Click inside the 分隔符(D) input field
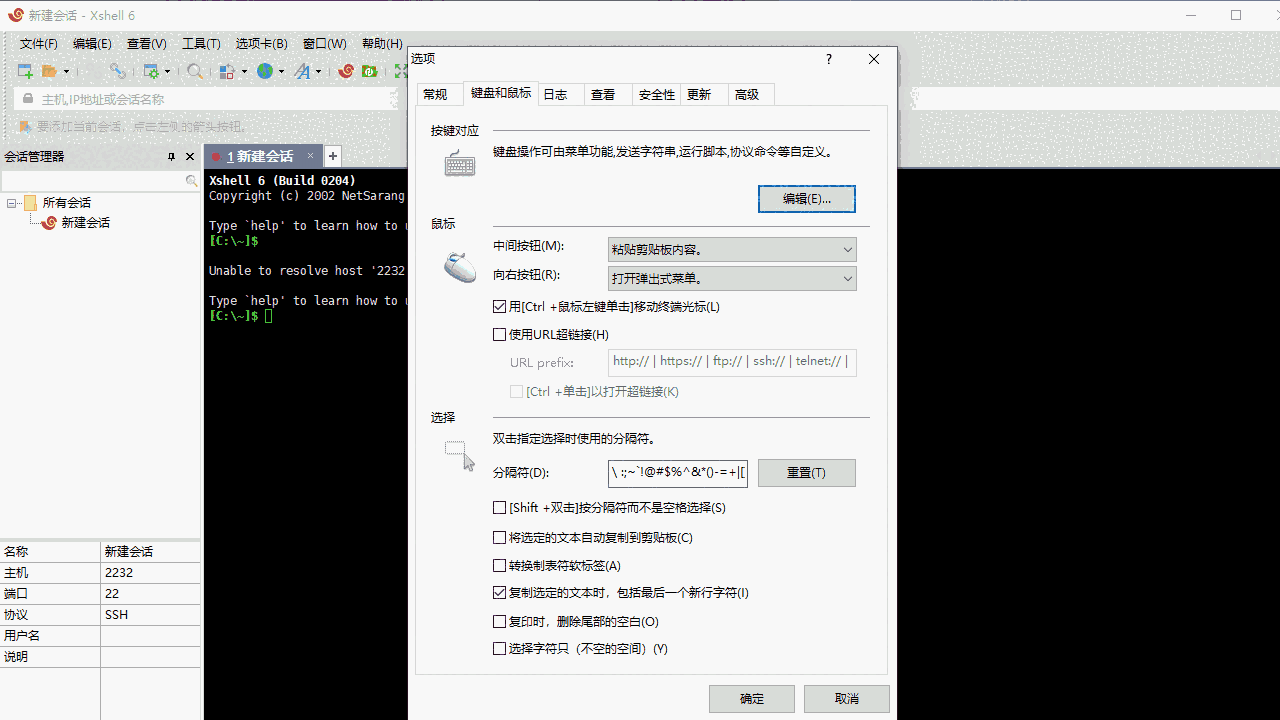Screen dimensions: 1280x720 tap(678, 472)
